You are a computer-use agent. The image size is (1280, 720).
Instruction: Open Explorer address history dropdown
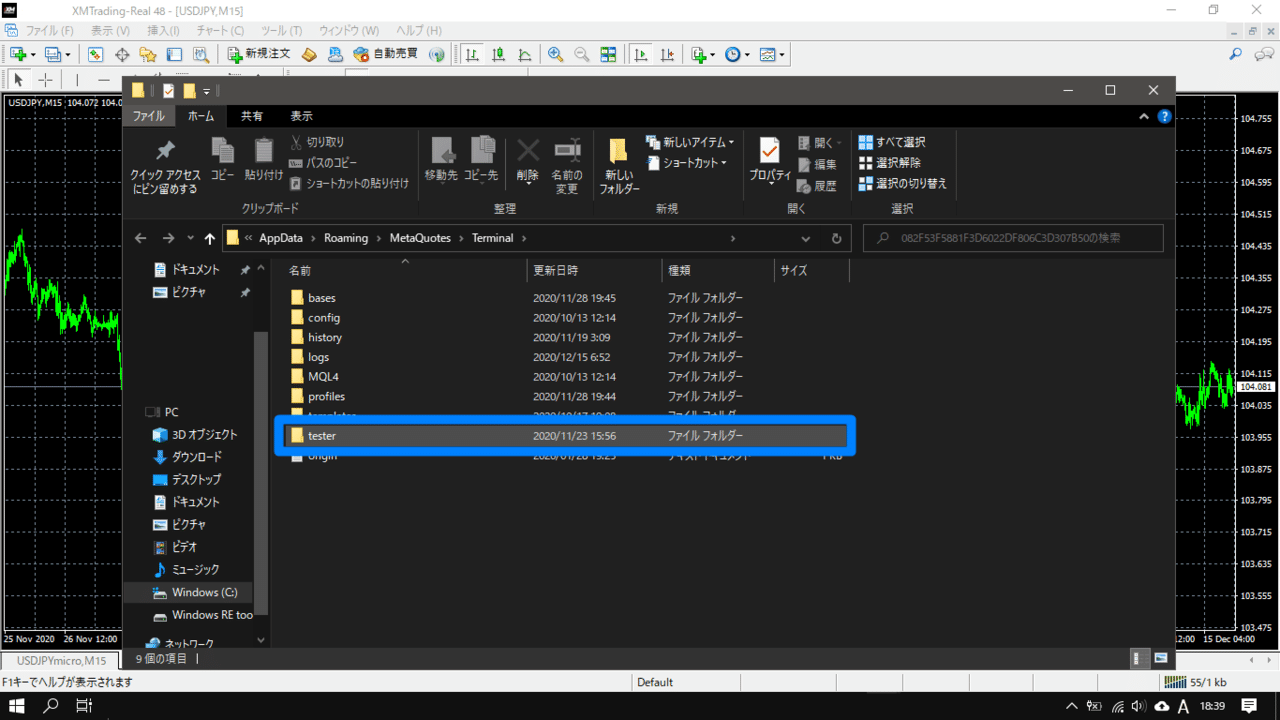click(806, 238)
